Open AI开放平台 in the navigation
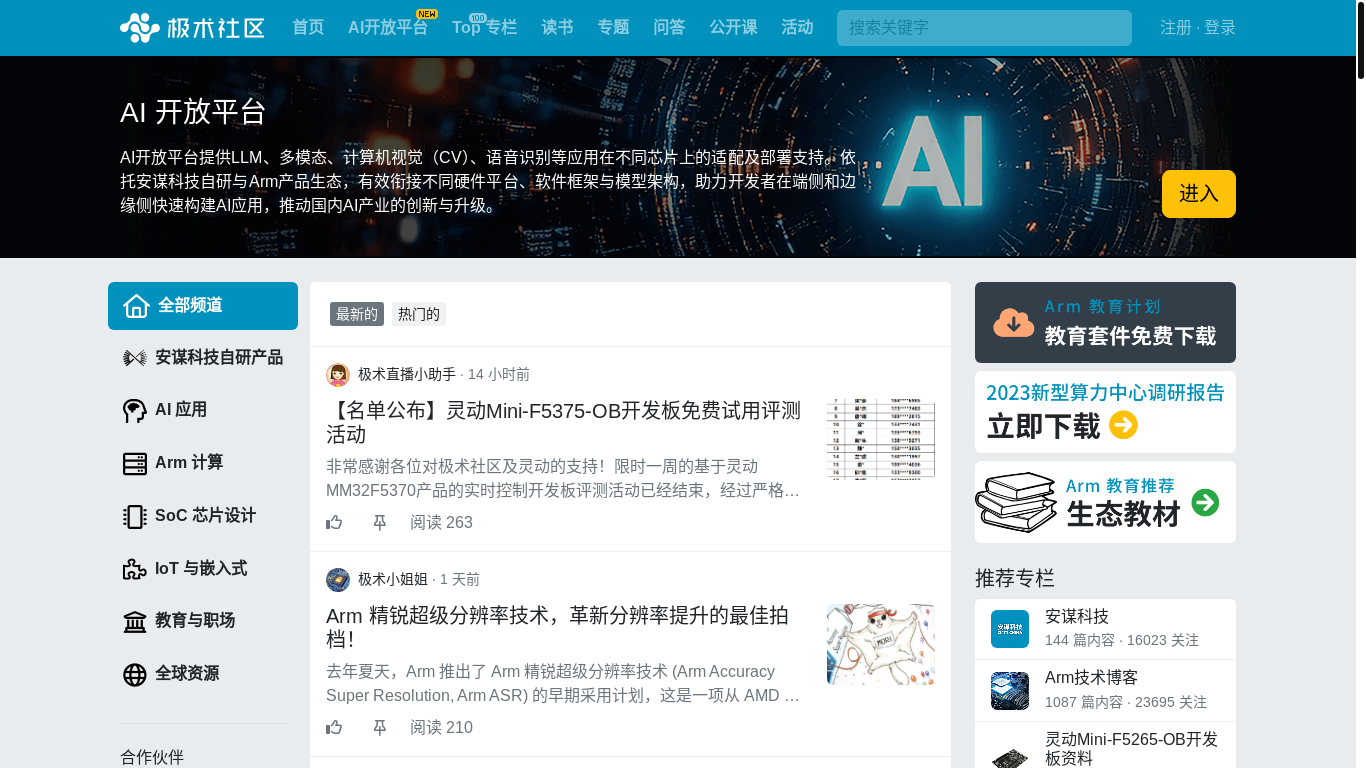Image resolution: width=1366 pixels, height=768 pixels. 388,27
